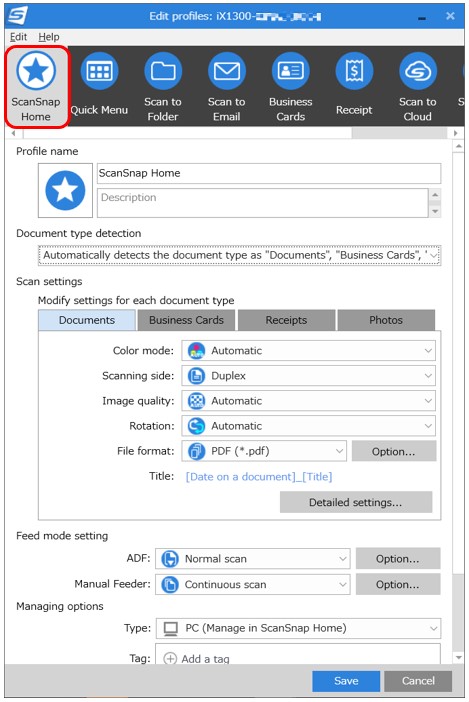Viewport: 469px width, 702px height.
Task: Click the Add a tag field
Action: [x=298, y=654]
